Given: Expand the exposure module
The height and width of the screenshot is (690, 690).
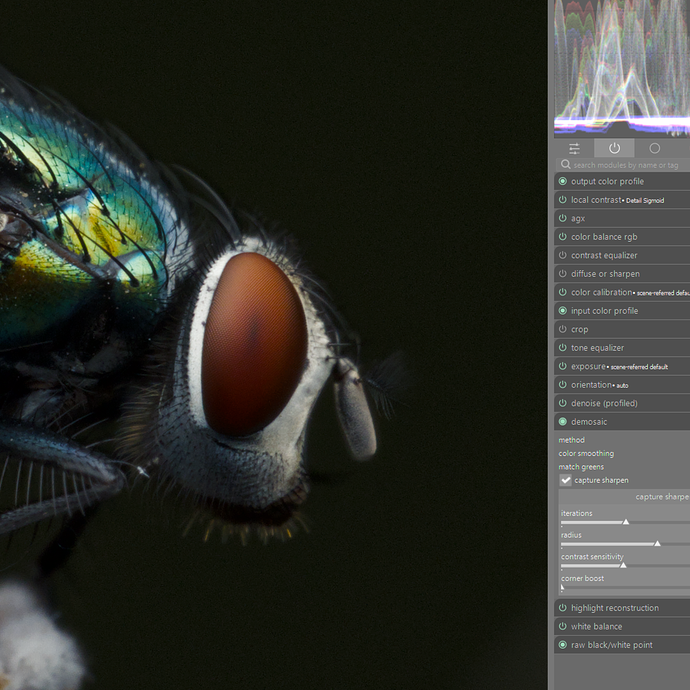Looking at the screenshot, I should click(x=588, y=366).
